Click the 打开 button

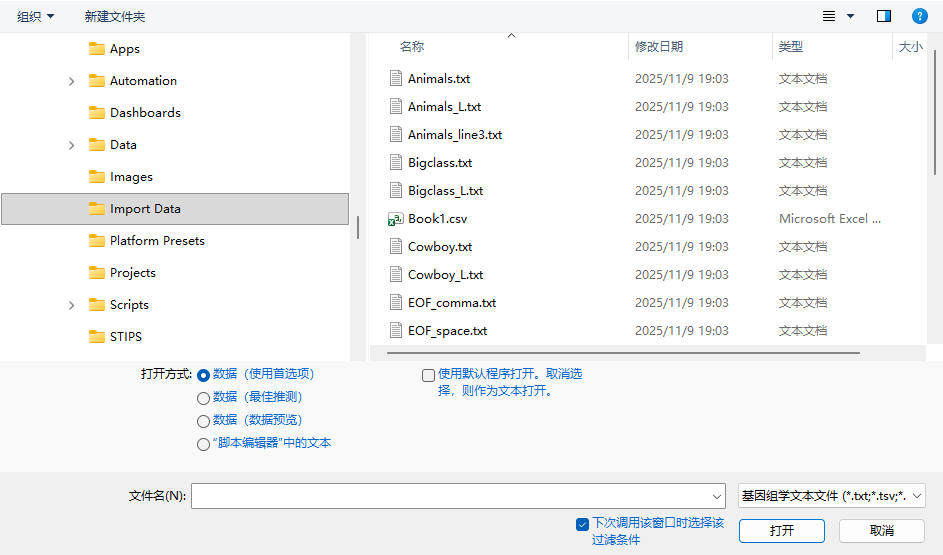click(782, 531)
